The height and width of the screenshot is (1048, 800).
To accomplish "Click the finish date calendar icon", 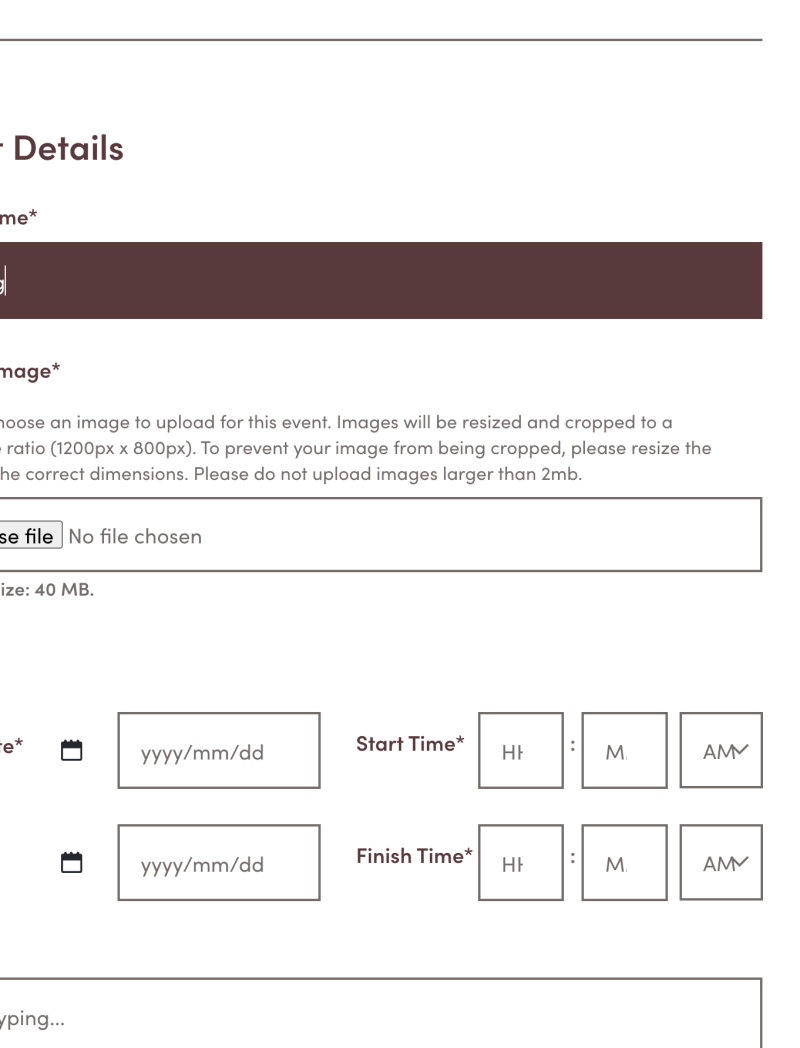I will click(x=71, y=862).
